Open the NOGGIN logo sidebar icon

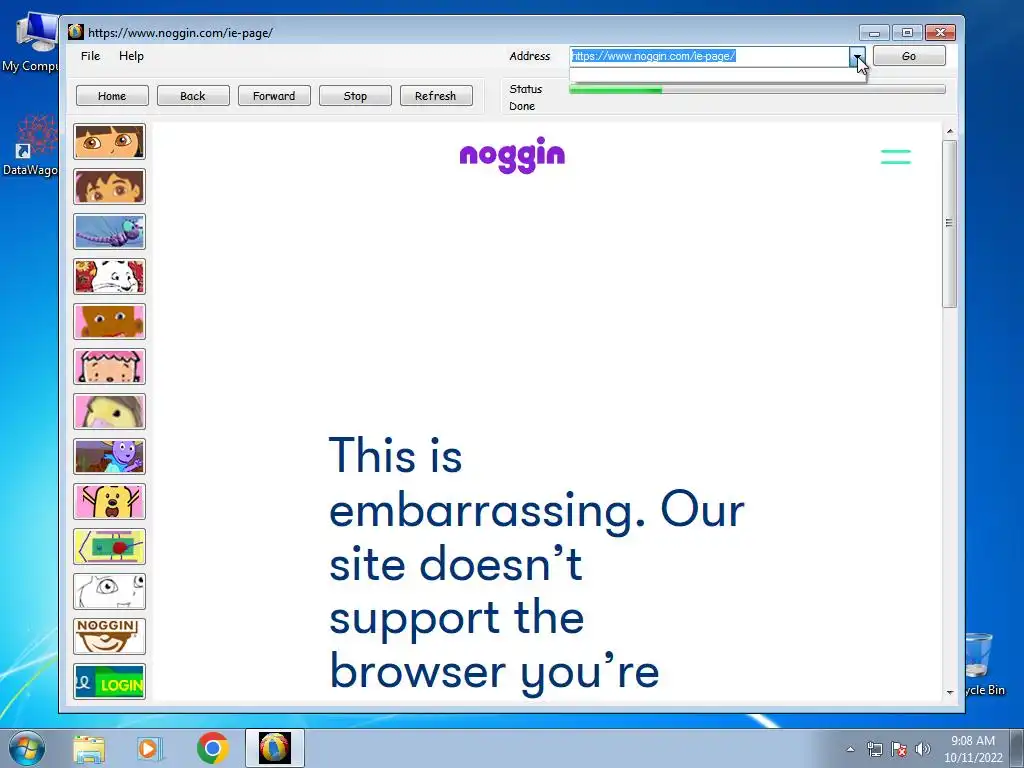point(109,637)
